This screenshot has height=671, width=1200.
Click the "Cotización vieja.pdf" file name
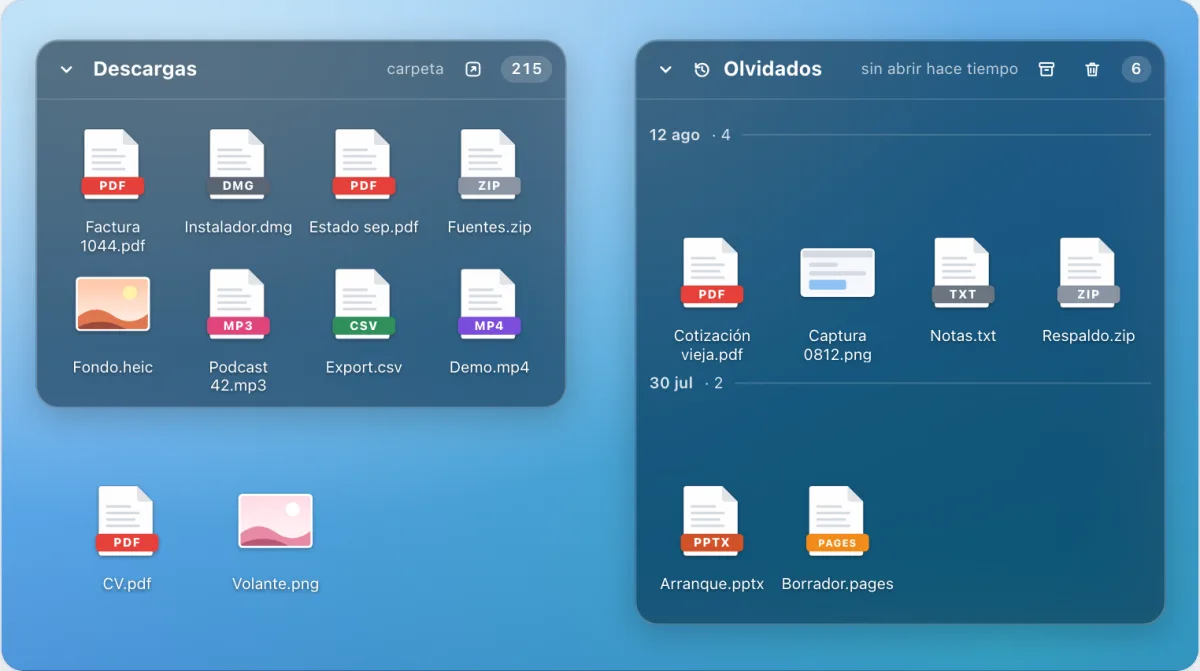pyautogui.click(x=712, y=345)
